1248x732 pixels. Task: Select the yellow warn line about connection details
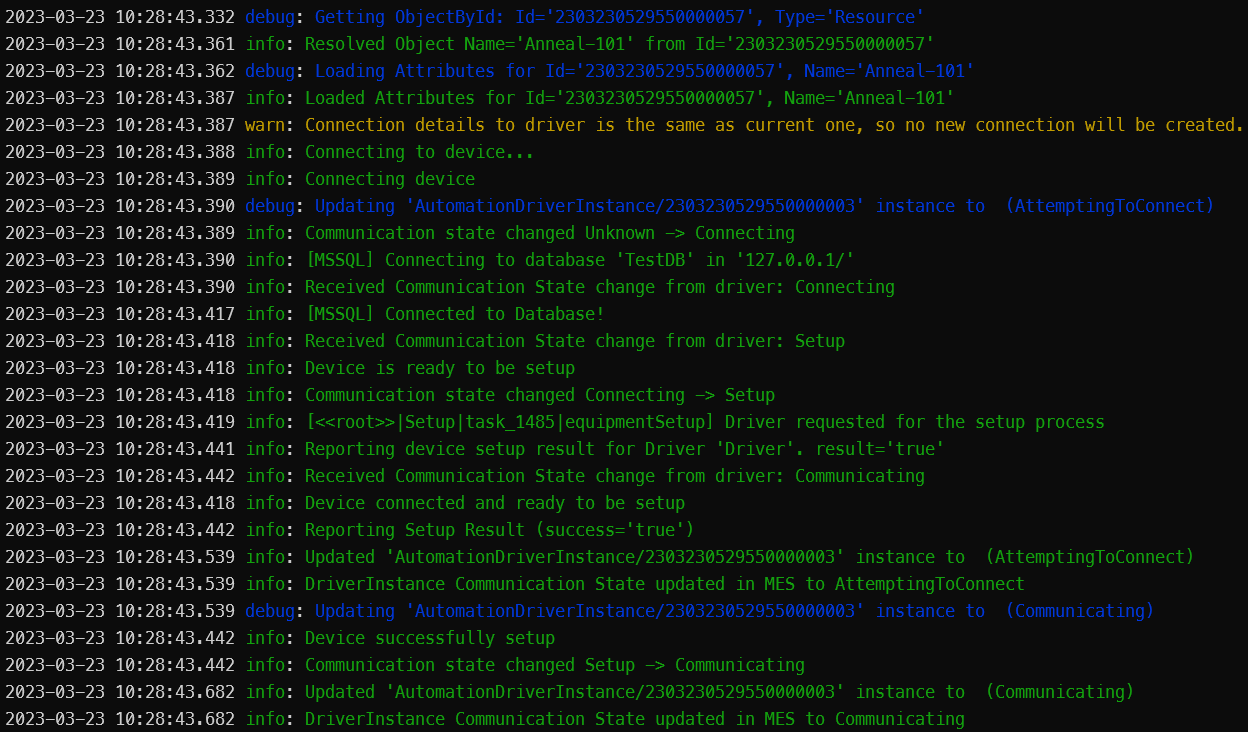pyautogui.click(x=625, y=125)
